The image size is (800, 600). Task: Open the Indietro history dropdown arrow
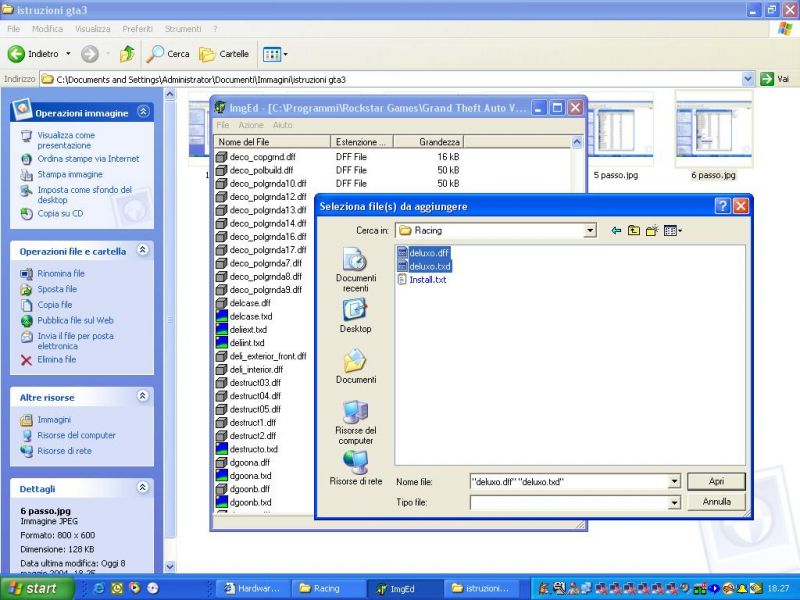click(x=68, y=54)
